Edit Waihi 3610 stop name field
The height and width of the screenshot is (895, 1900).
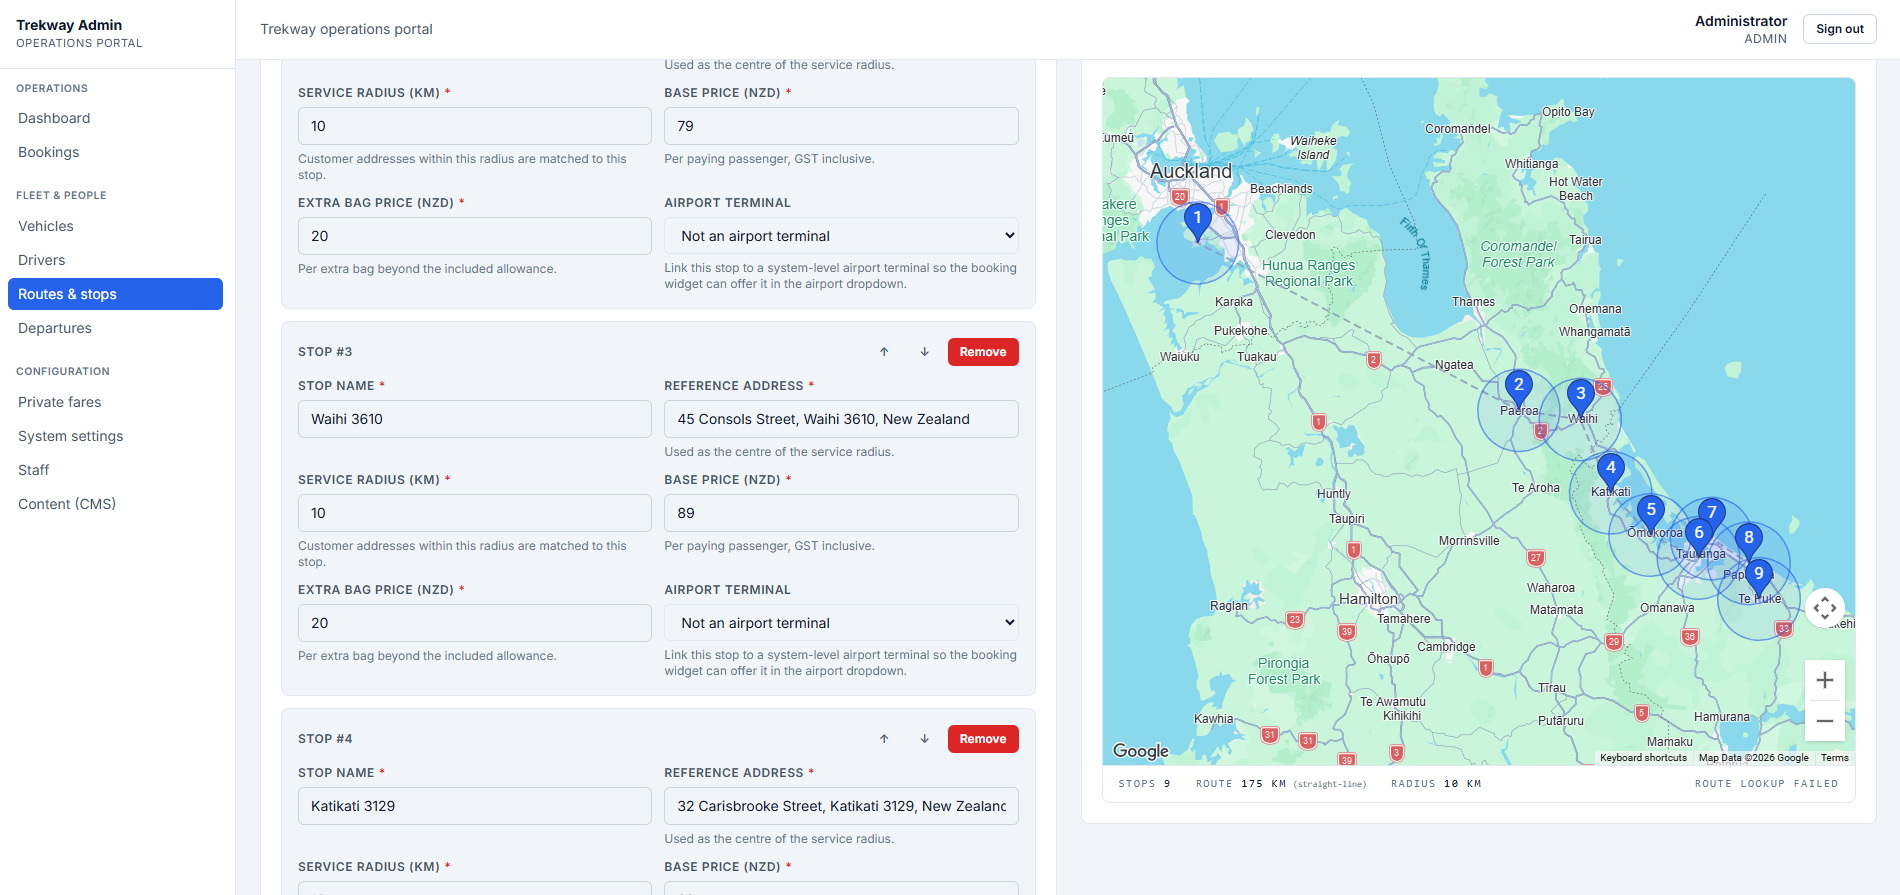click(475, 419)
